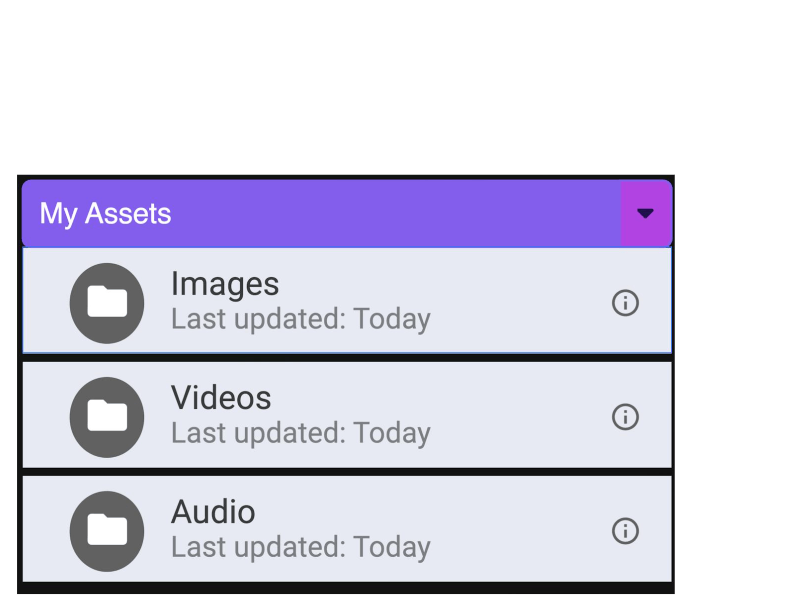Click Last updated text under Images
Screen dimensions: 800x600
click(300, 320)
